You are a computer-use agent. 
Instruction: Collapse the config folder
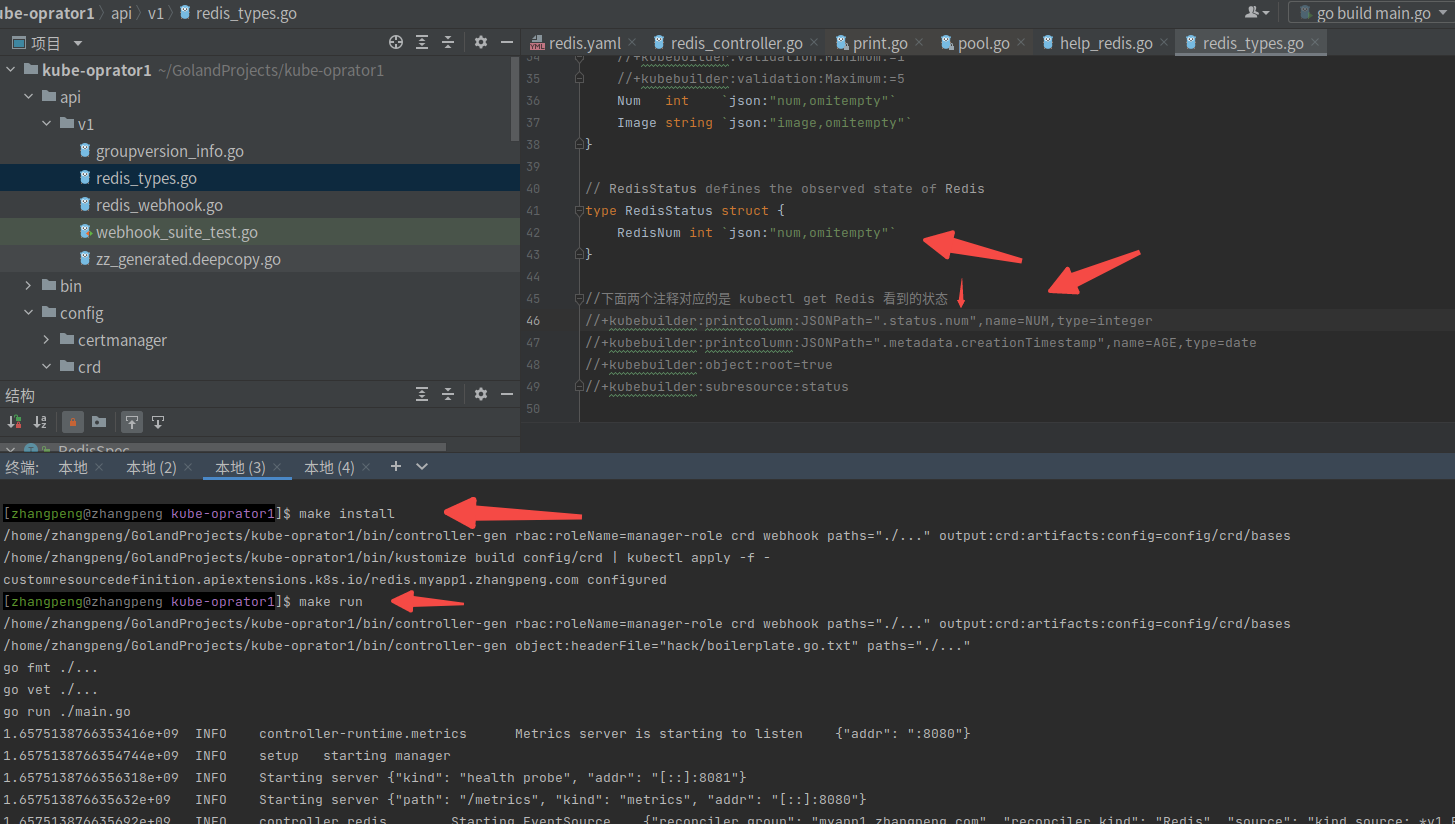click(29, 313)
